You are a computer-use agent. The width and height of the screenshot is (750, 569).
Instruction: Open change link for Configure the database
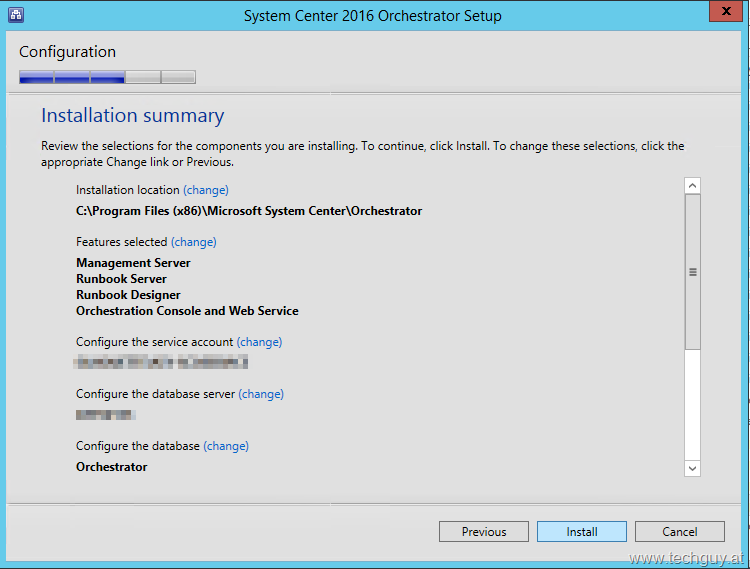(226, 446)
